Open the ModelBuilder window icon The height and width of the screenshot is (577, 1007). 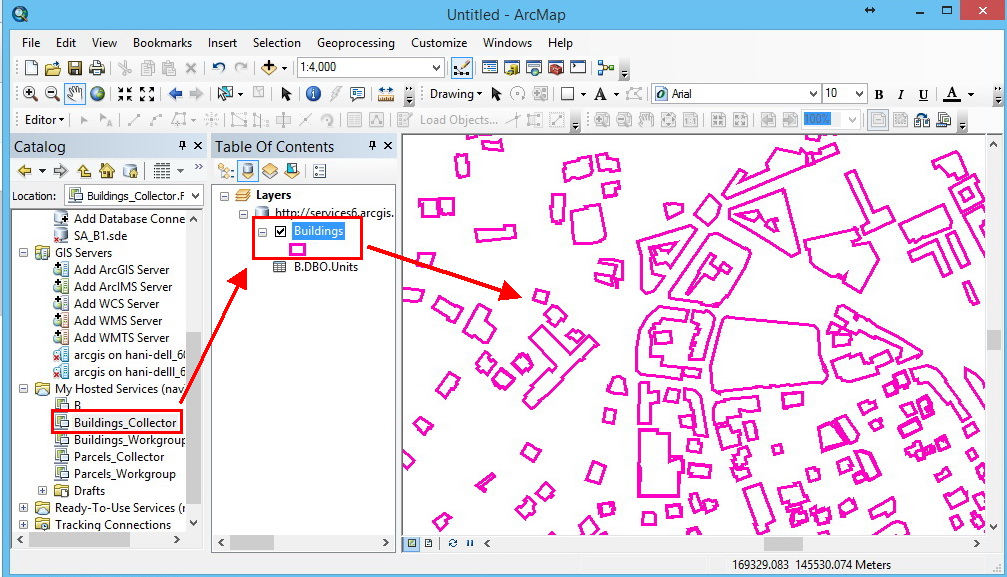pos(606,67)
